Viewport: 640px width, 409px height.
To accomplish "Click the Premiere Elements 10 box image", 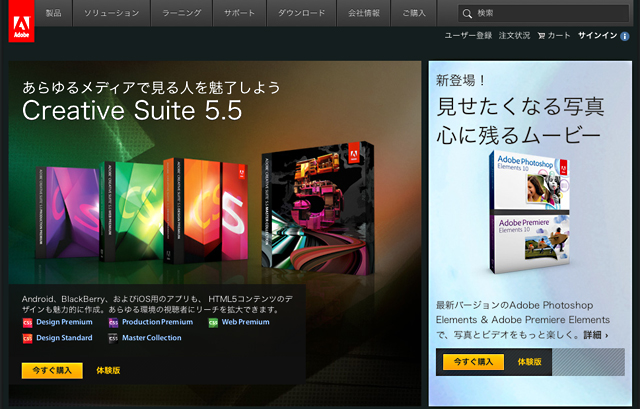I will tap(529, 244).
